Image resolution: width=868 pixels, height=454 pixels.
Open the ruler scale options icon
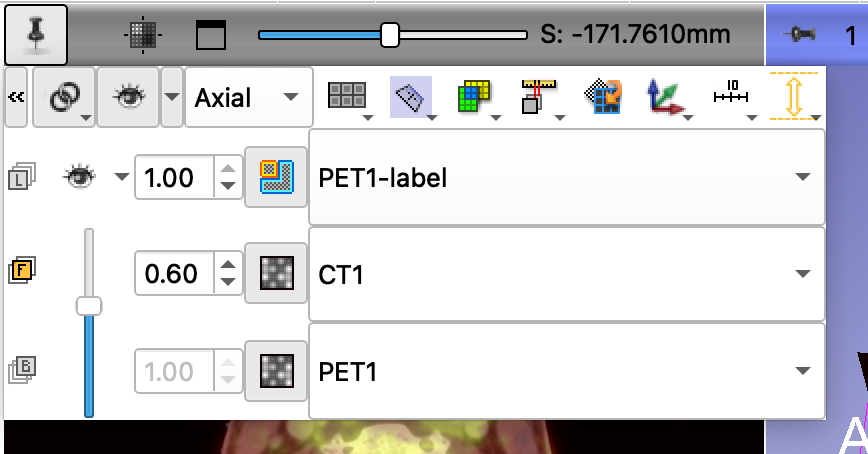pos(733,97)
